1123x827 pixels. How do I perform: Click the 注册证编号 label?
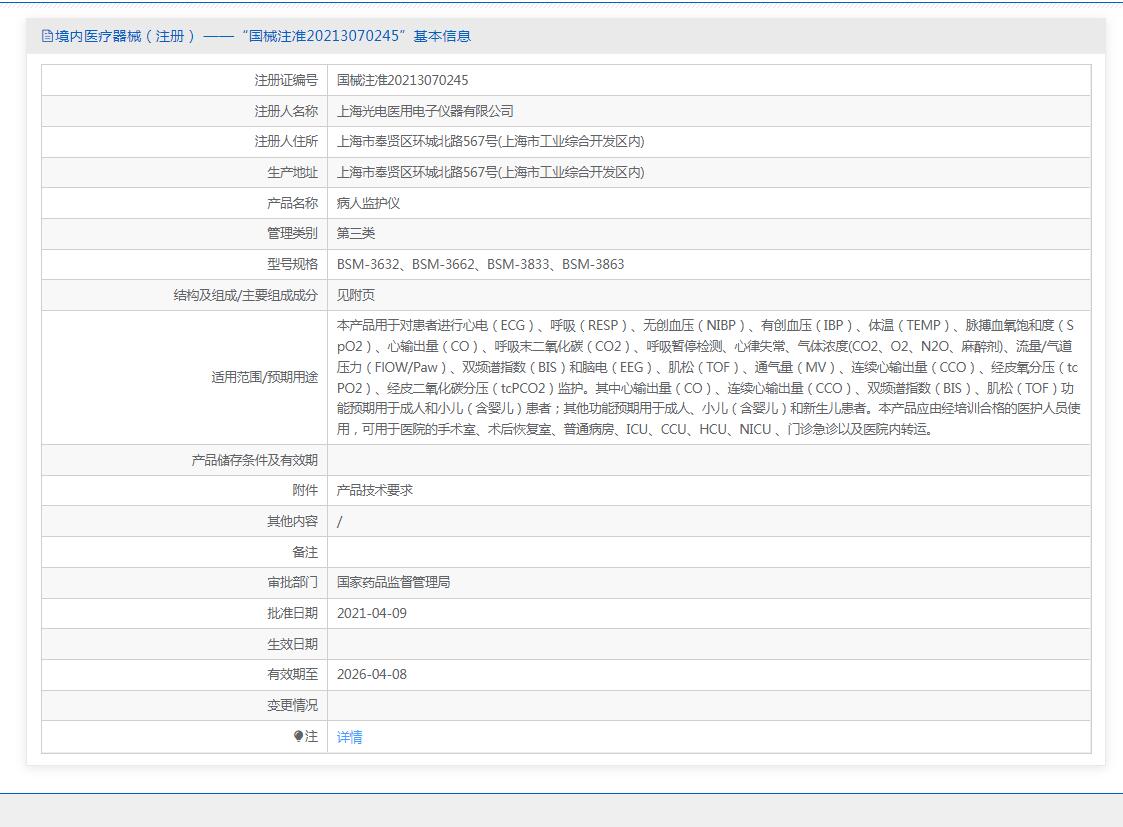pos(286,80)
